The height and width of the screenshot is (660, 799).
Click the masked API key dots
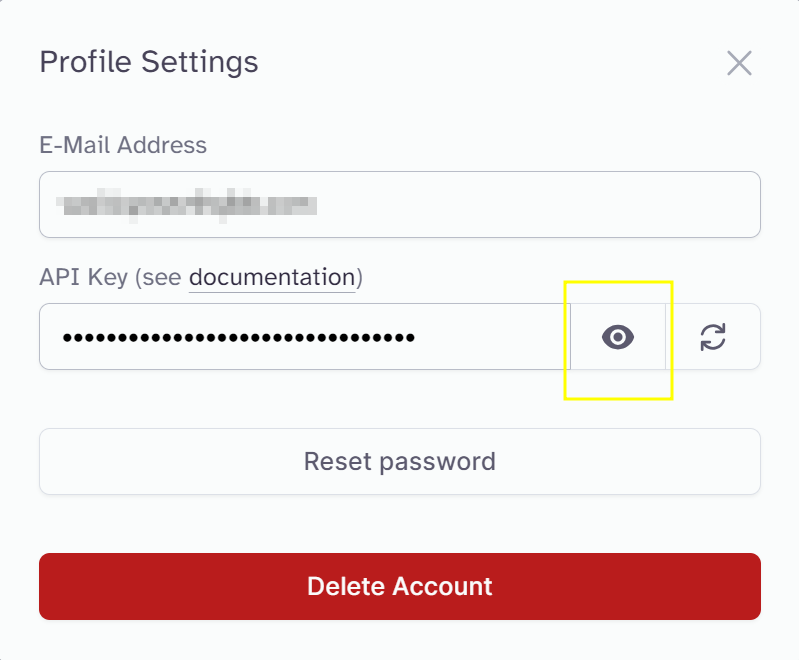pyautogui.click(x=238, y=338)
